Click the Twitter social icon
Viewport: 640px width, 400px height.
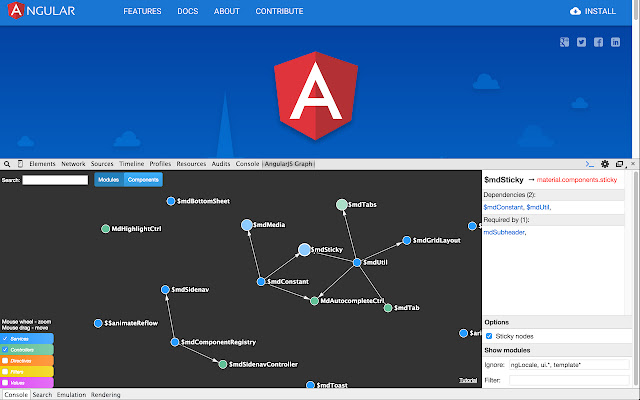[581, 42]
